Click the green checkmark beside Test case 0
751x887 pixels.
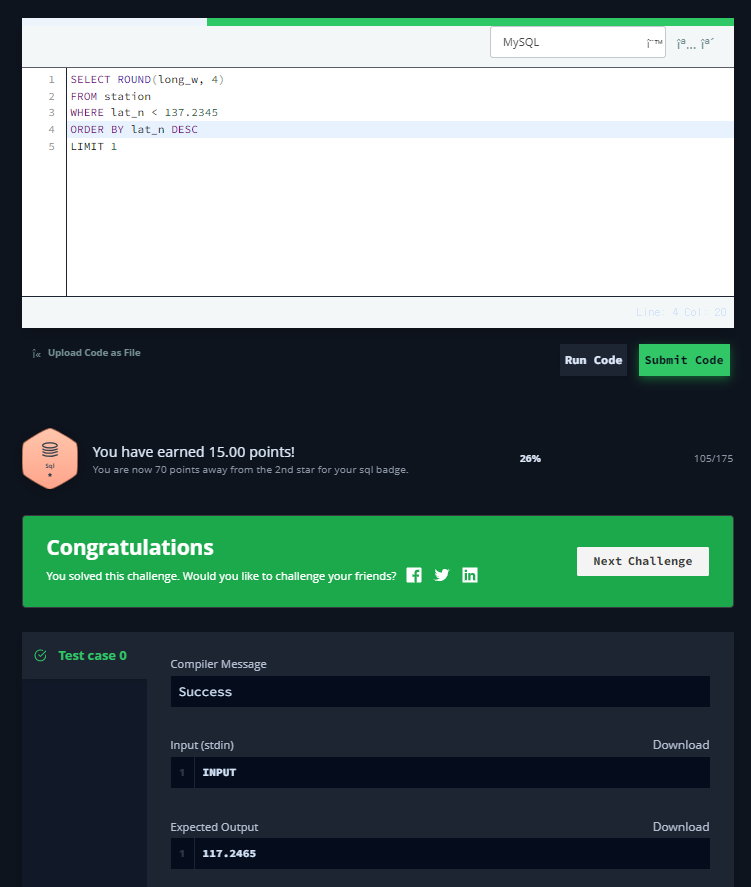point(40,655)
